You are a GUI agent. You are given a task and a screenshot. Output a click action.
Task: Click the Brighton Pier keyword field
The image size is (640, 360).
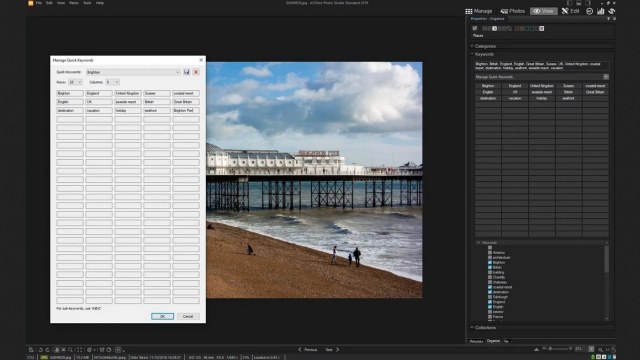(x=186, y=111)
